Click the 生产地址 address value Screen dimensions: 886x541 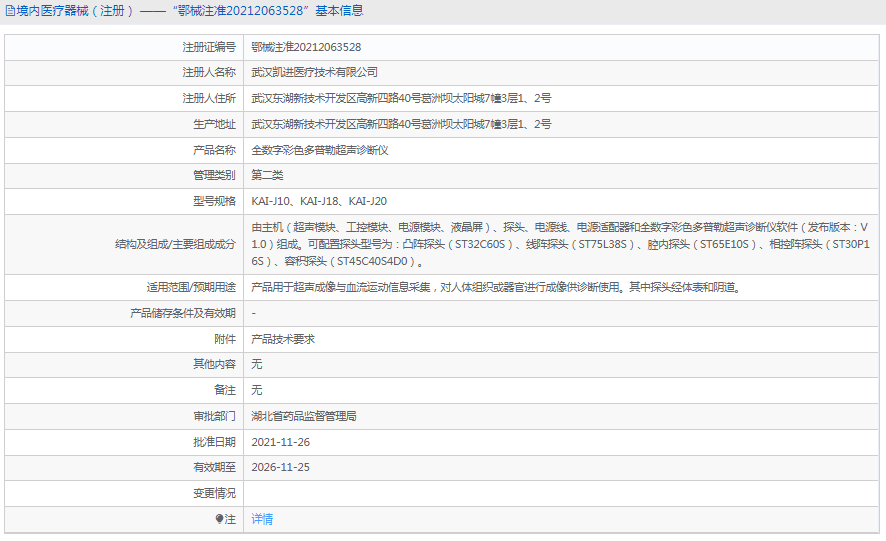tap(401, 124)
